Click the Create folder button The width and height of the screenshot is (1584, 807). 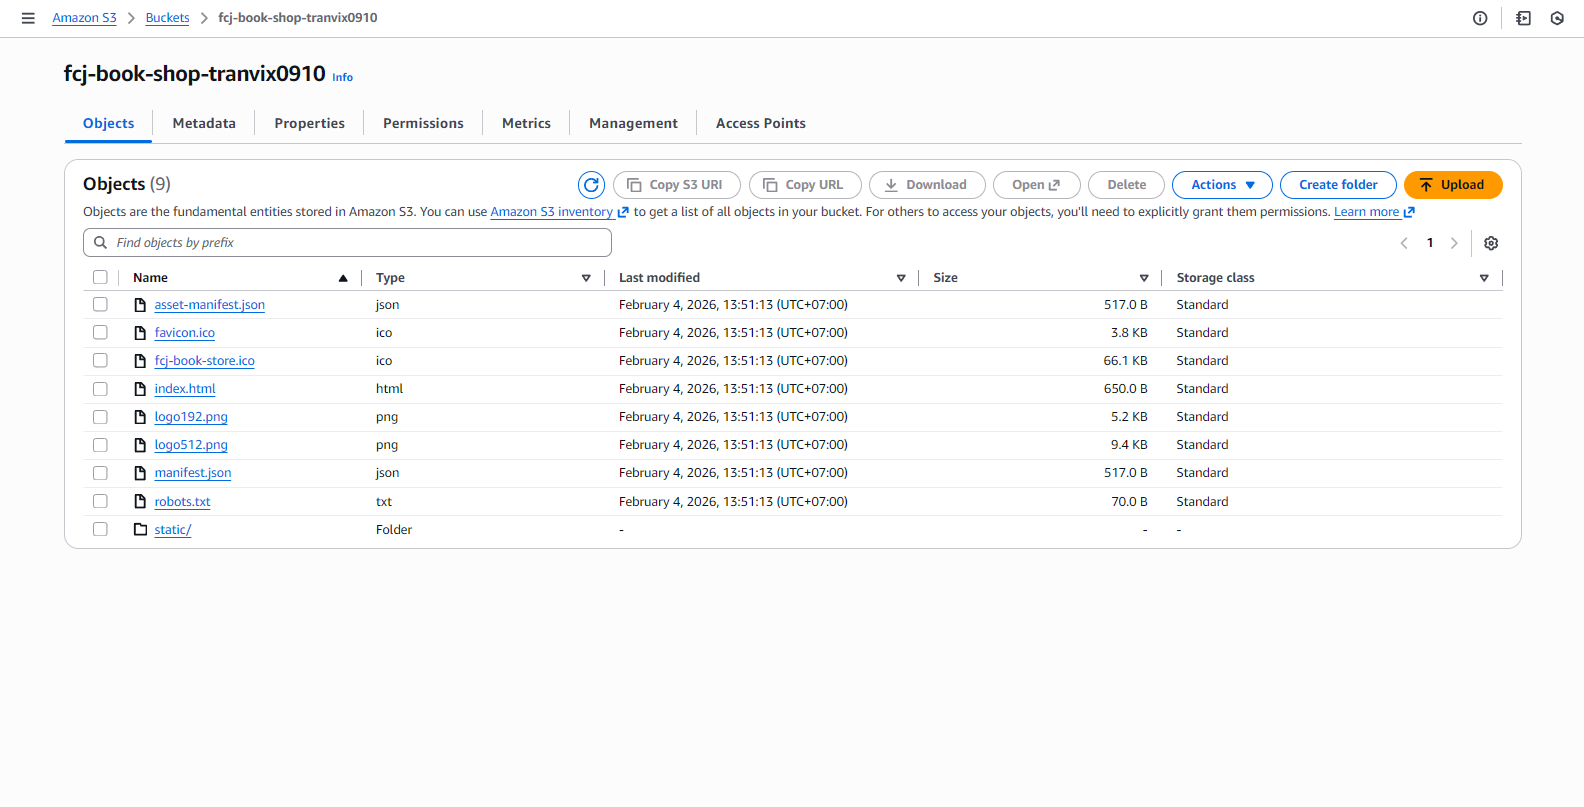[1338, 185]
